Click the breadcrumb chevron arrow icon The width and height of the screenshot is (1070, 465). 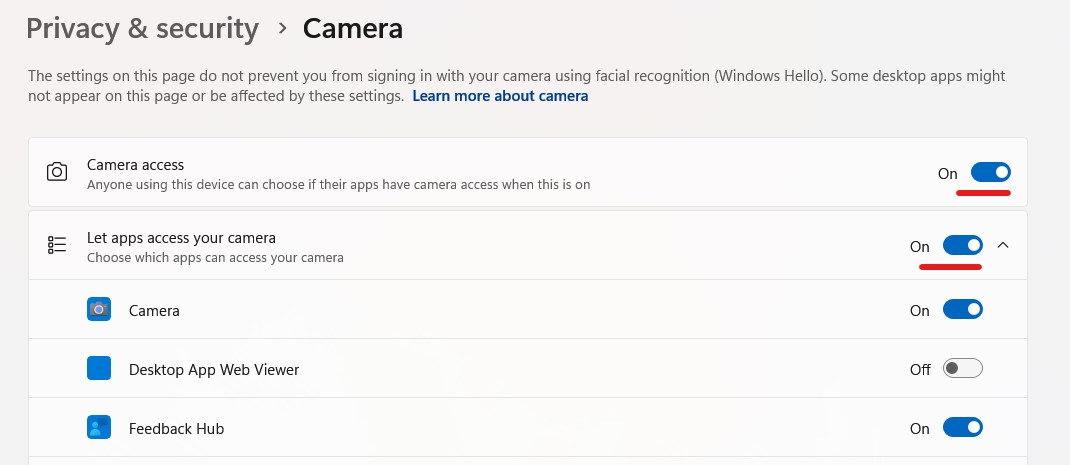coord(283,29)
